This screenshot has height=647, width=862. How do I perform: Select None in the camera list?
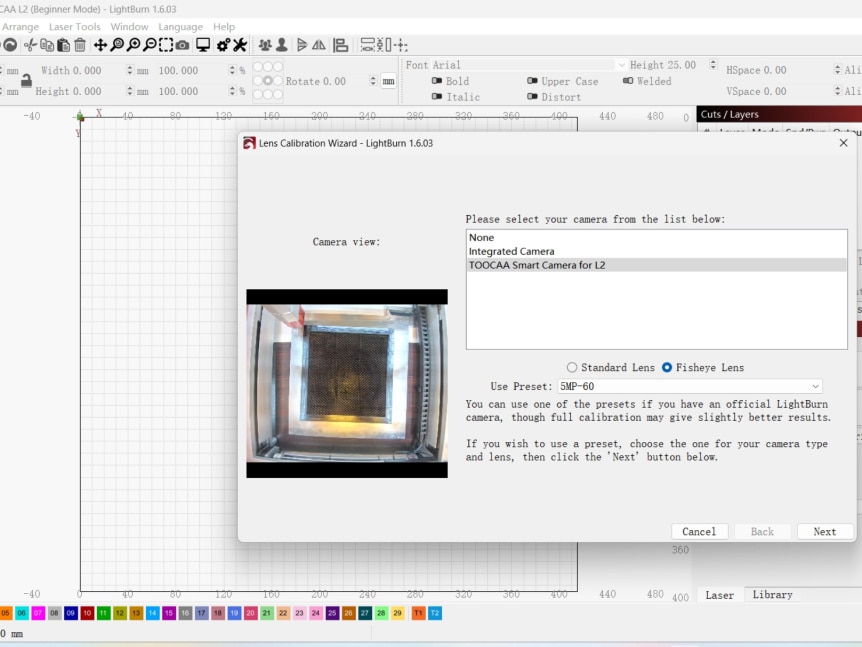coord(656,237)
